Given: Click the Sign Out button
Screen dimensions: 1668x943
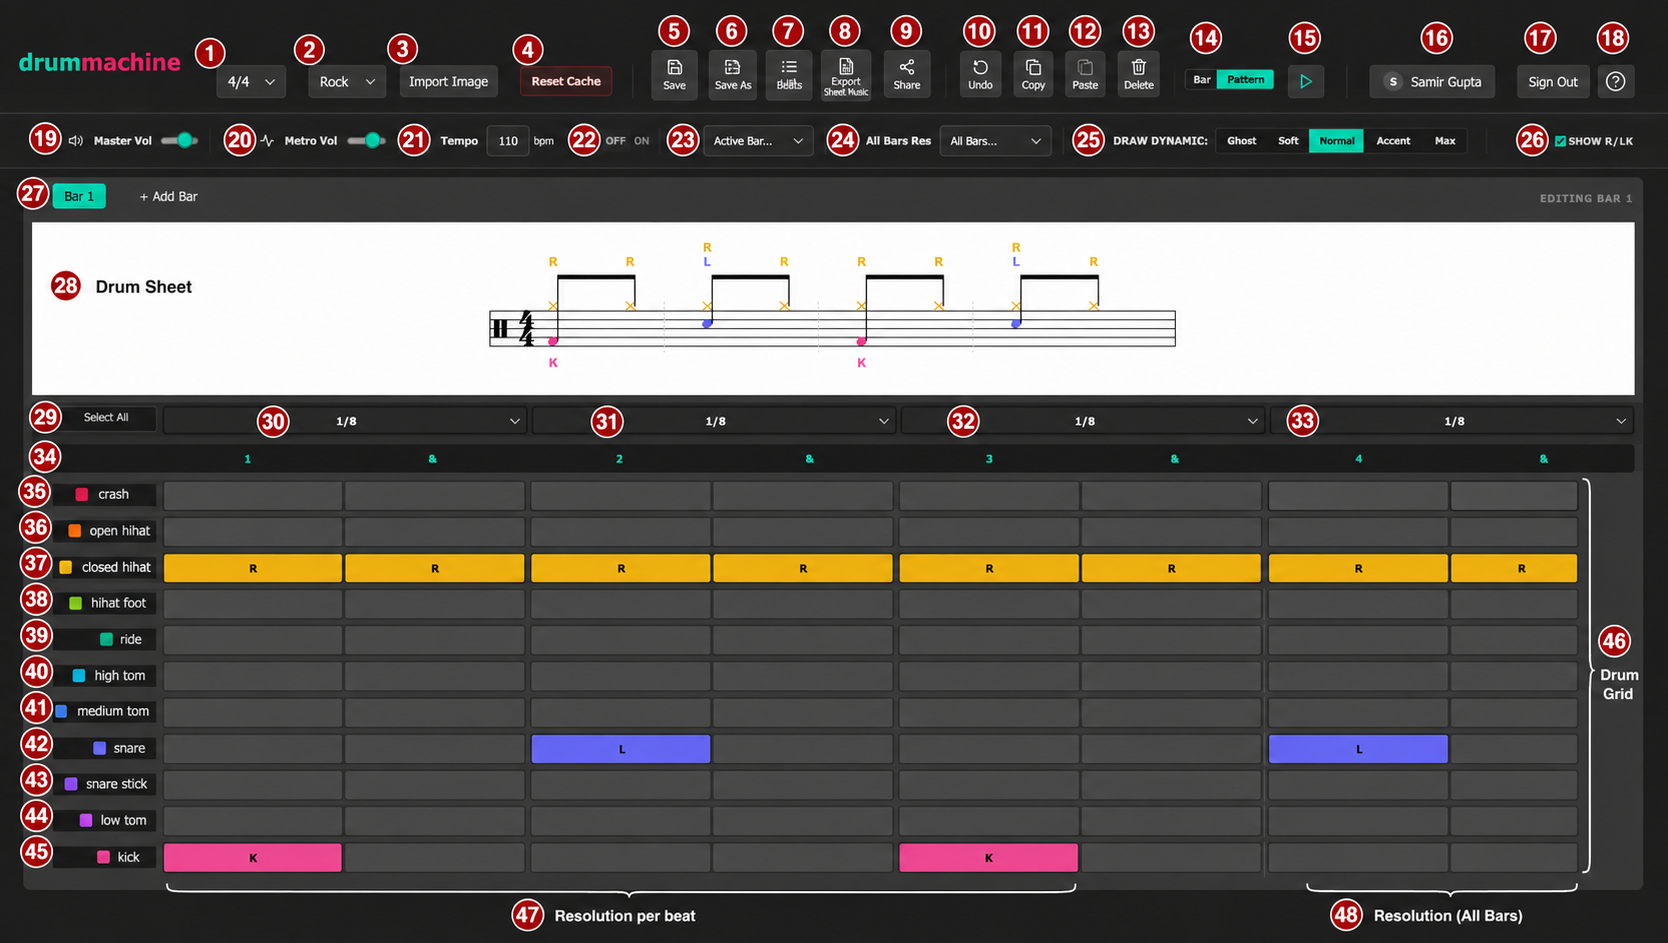Looking at the screenshot, I should (1553, 82).
